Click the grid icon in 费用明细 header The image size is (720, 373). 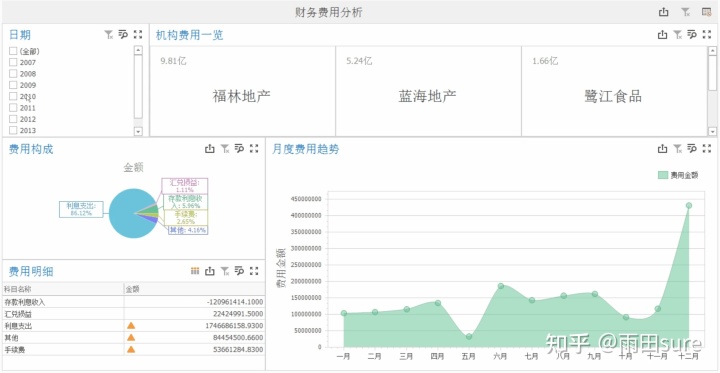click(195, 271)
